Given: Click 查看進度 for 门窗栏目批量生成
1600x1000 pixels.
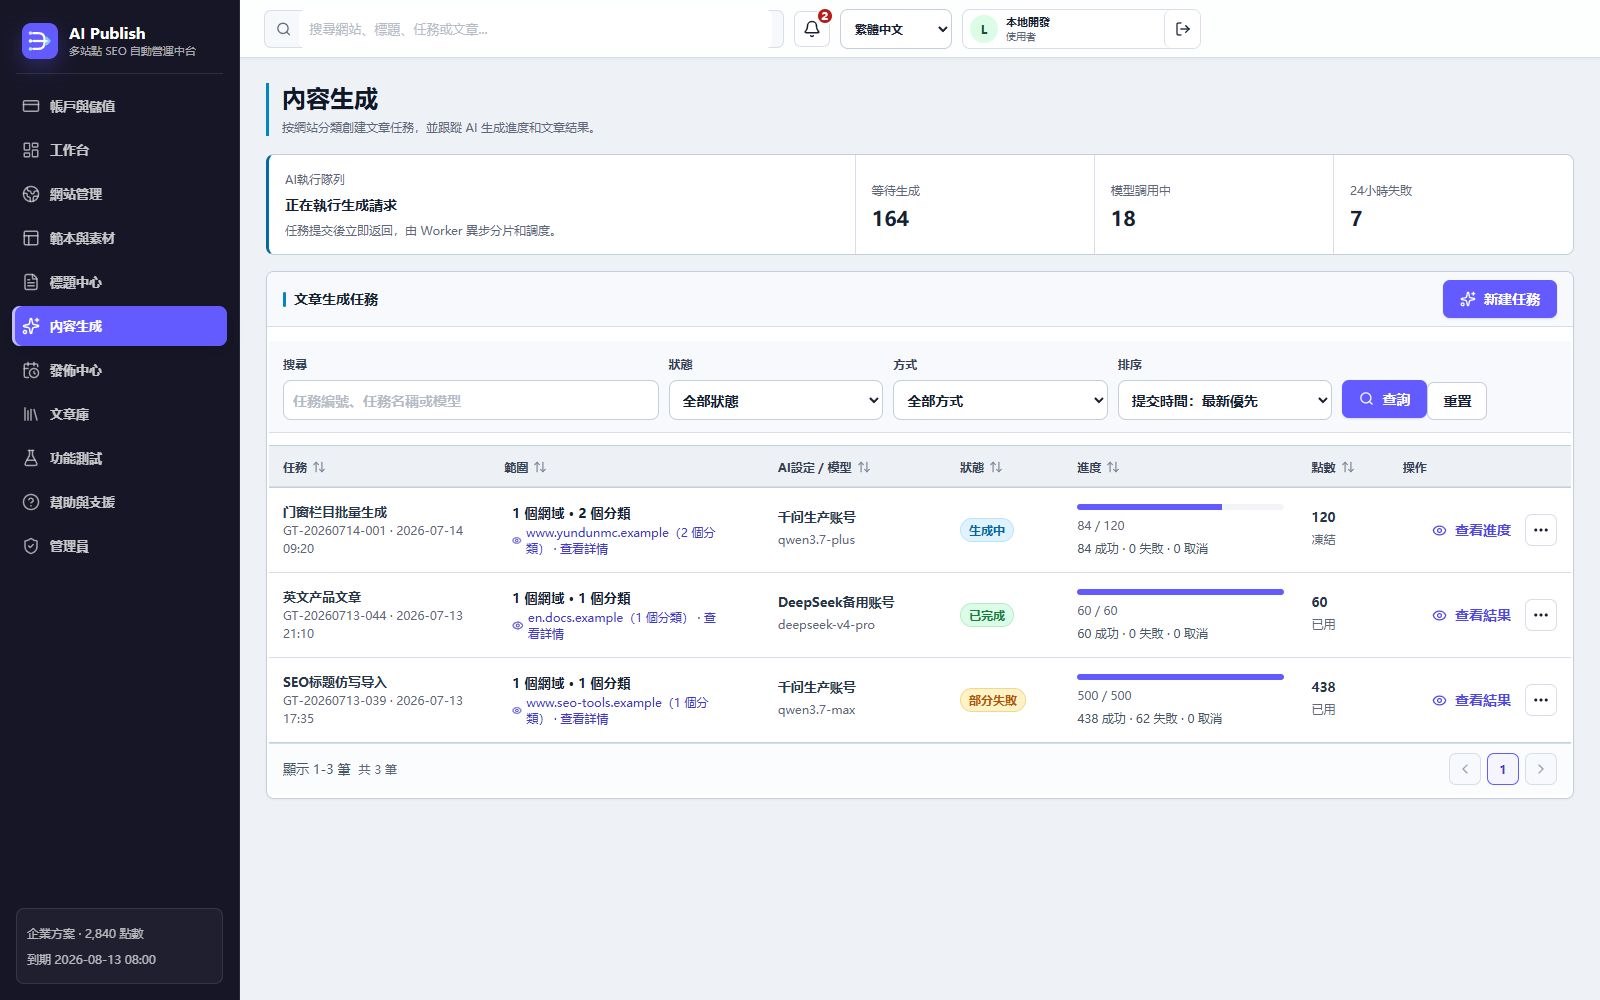Looking at the screenshot, I should (1471, 530).
